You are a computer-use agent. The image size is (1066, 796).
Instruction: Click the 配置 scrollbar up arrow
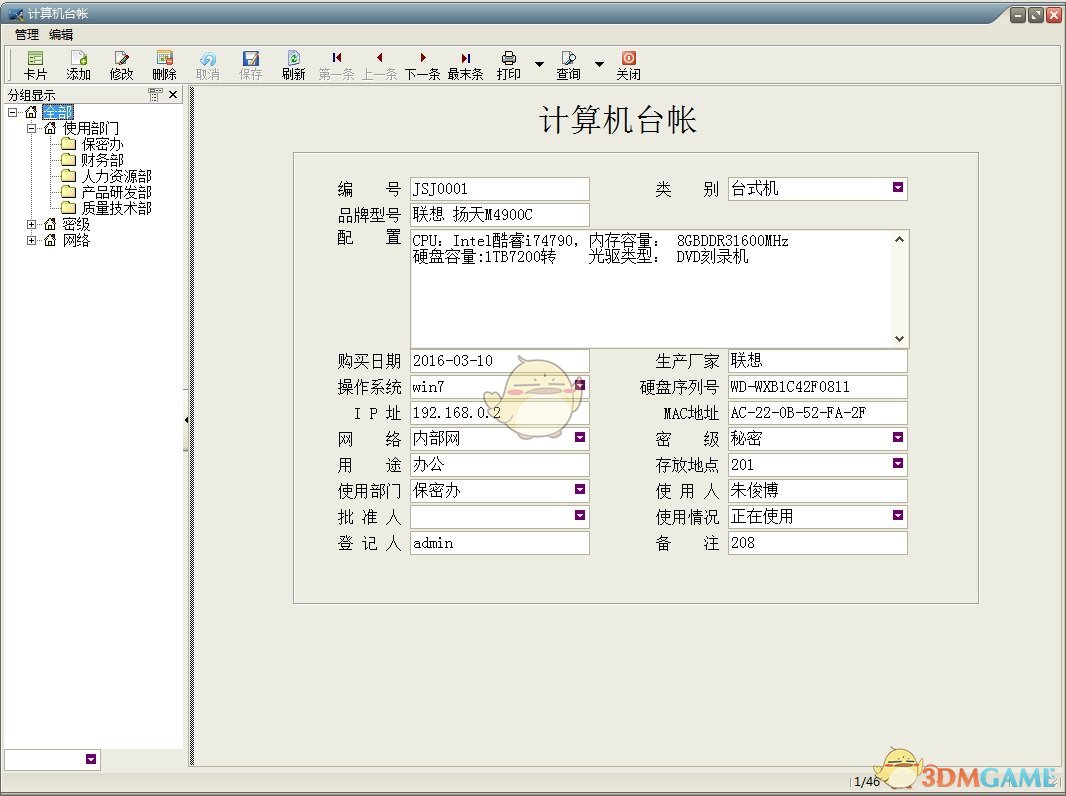899,239
